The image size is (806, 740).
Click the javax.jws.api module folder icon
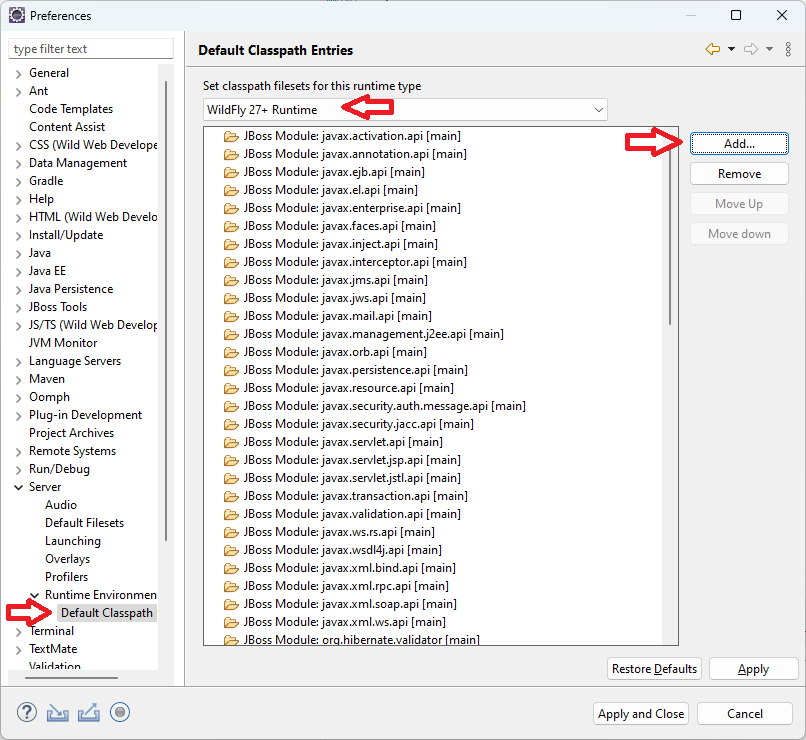click(231, 298)
